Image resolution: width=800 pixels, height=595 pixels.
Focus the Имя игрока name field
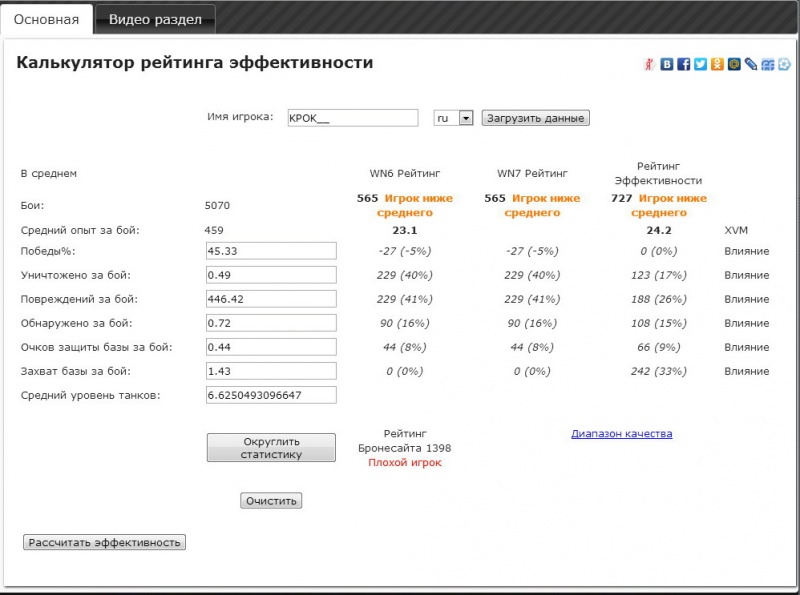(351, 118)
